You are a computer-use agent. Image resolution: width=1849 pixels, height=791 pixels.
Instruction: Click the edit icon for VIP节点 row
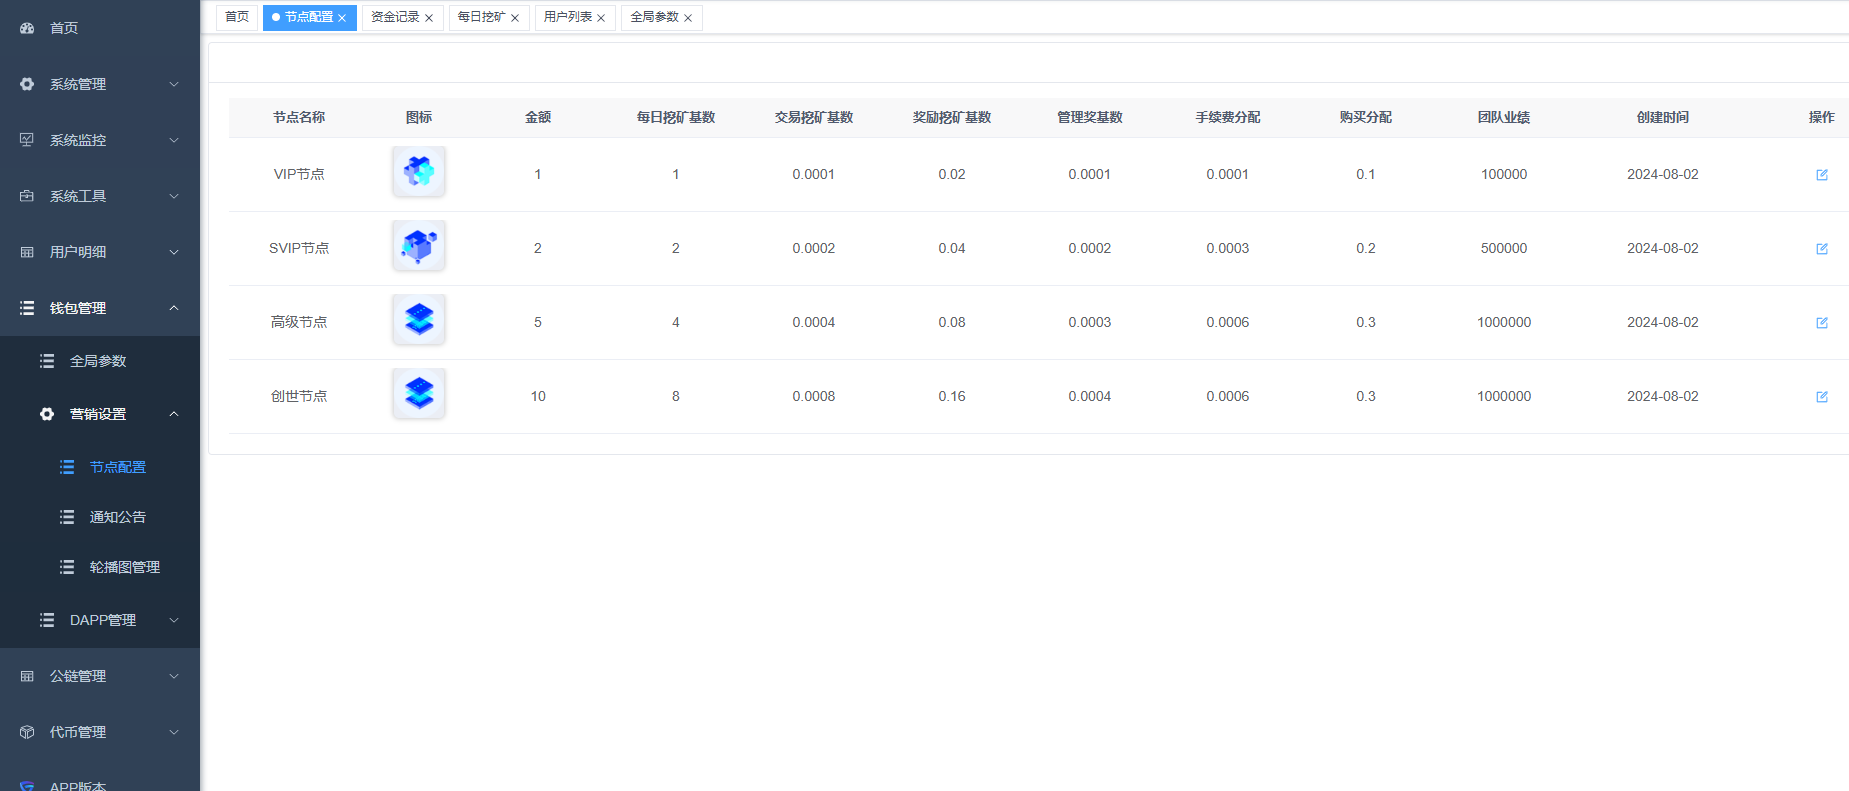1821,175
